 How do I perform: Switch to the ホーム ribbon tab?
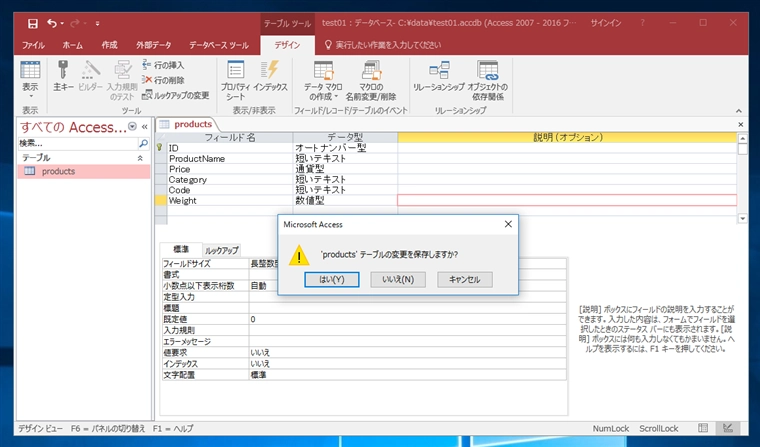(x=73, y=45)
